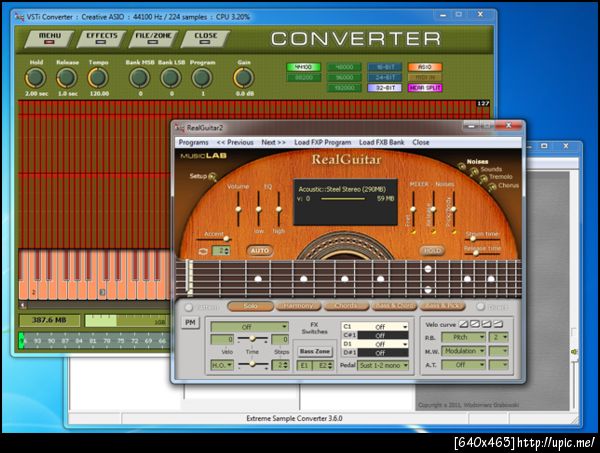Click the << Previous menu item
Screen dimensions: 600x453
click(235, 142)
